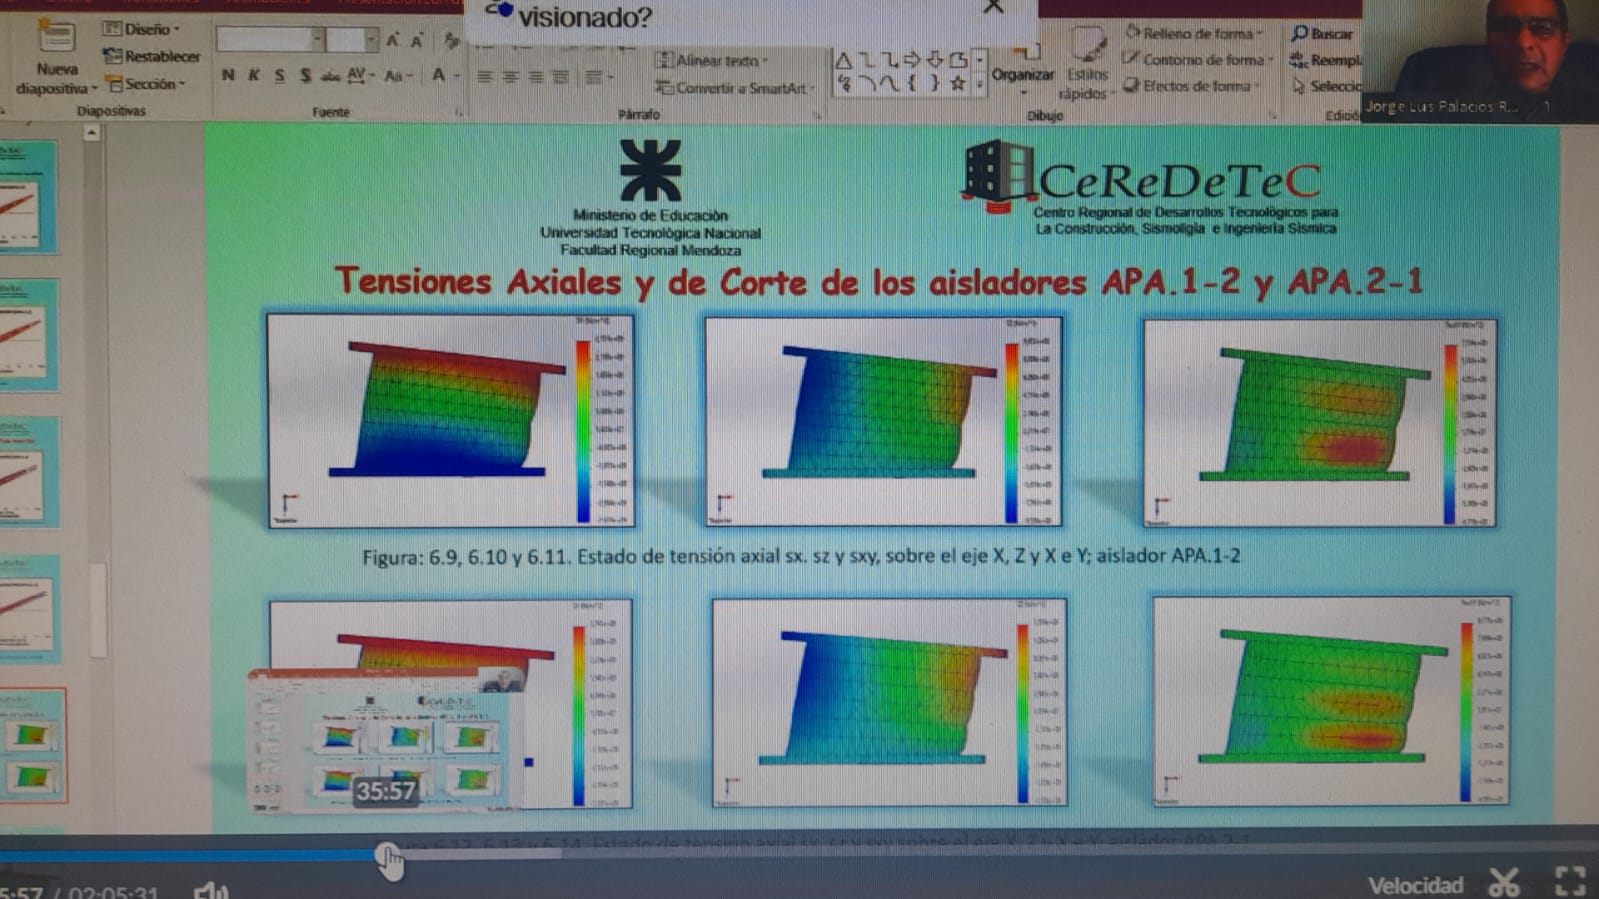1599x899 pixels.
Task: Select the right arrow shape
Action: 911,60
